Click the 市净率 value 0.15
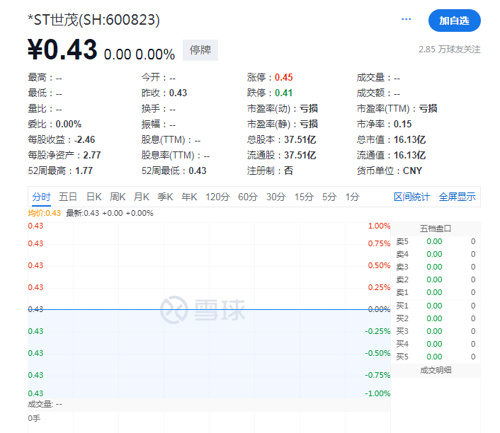Screen dimensions: 500x433 coord(403,124)
